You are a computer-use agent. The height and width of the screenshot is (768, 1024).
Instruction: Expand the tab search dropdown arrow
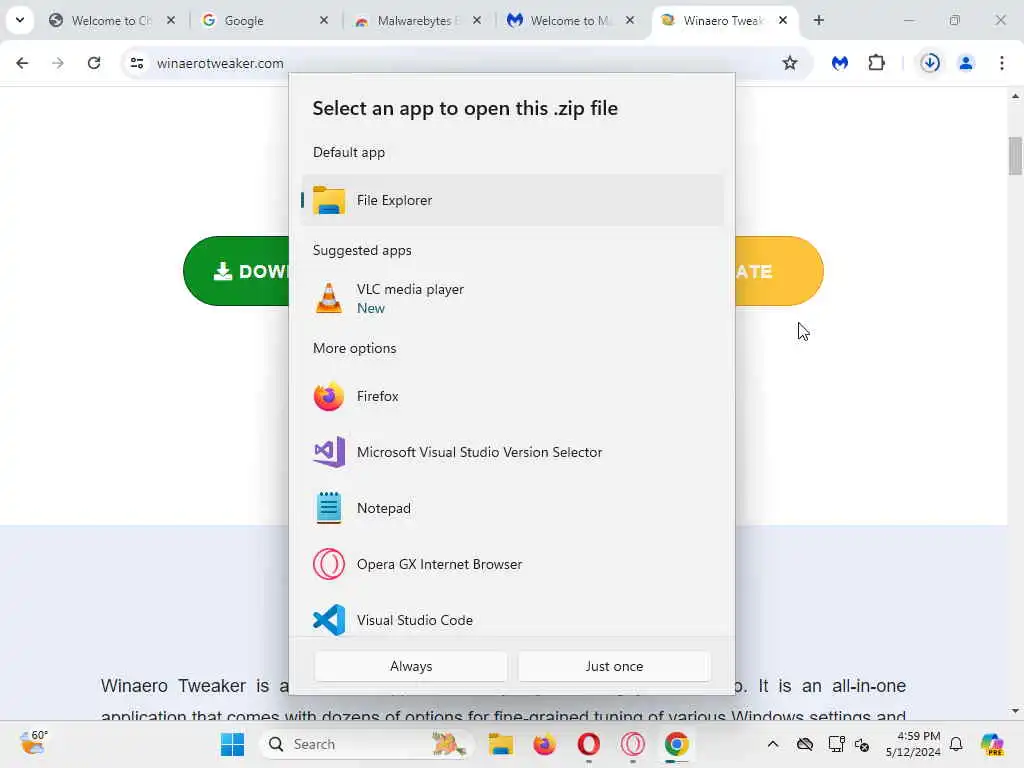(x=20, y=20)
